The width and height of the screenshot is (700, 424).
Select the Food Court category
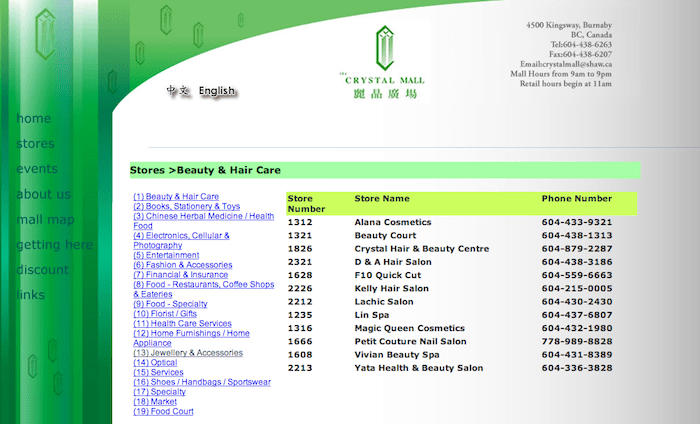pos(163,411)
